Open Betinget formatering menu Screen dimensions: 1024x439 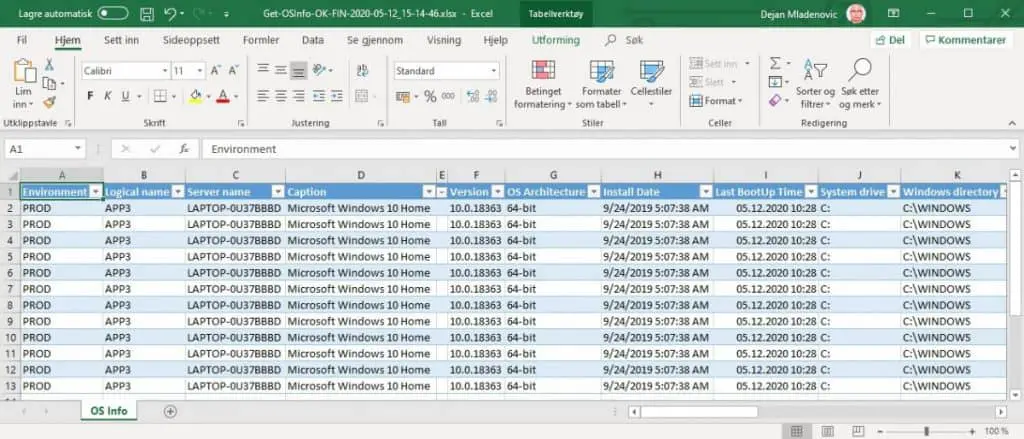pyautogui.click(x=542, y=84)
